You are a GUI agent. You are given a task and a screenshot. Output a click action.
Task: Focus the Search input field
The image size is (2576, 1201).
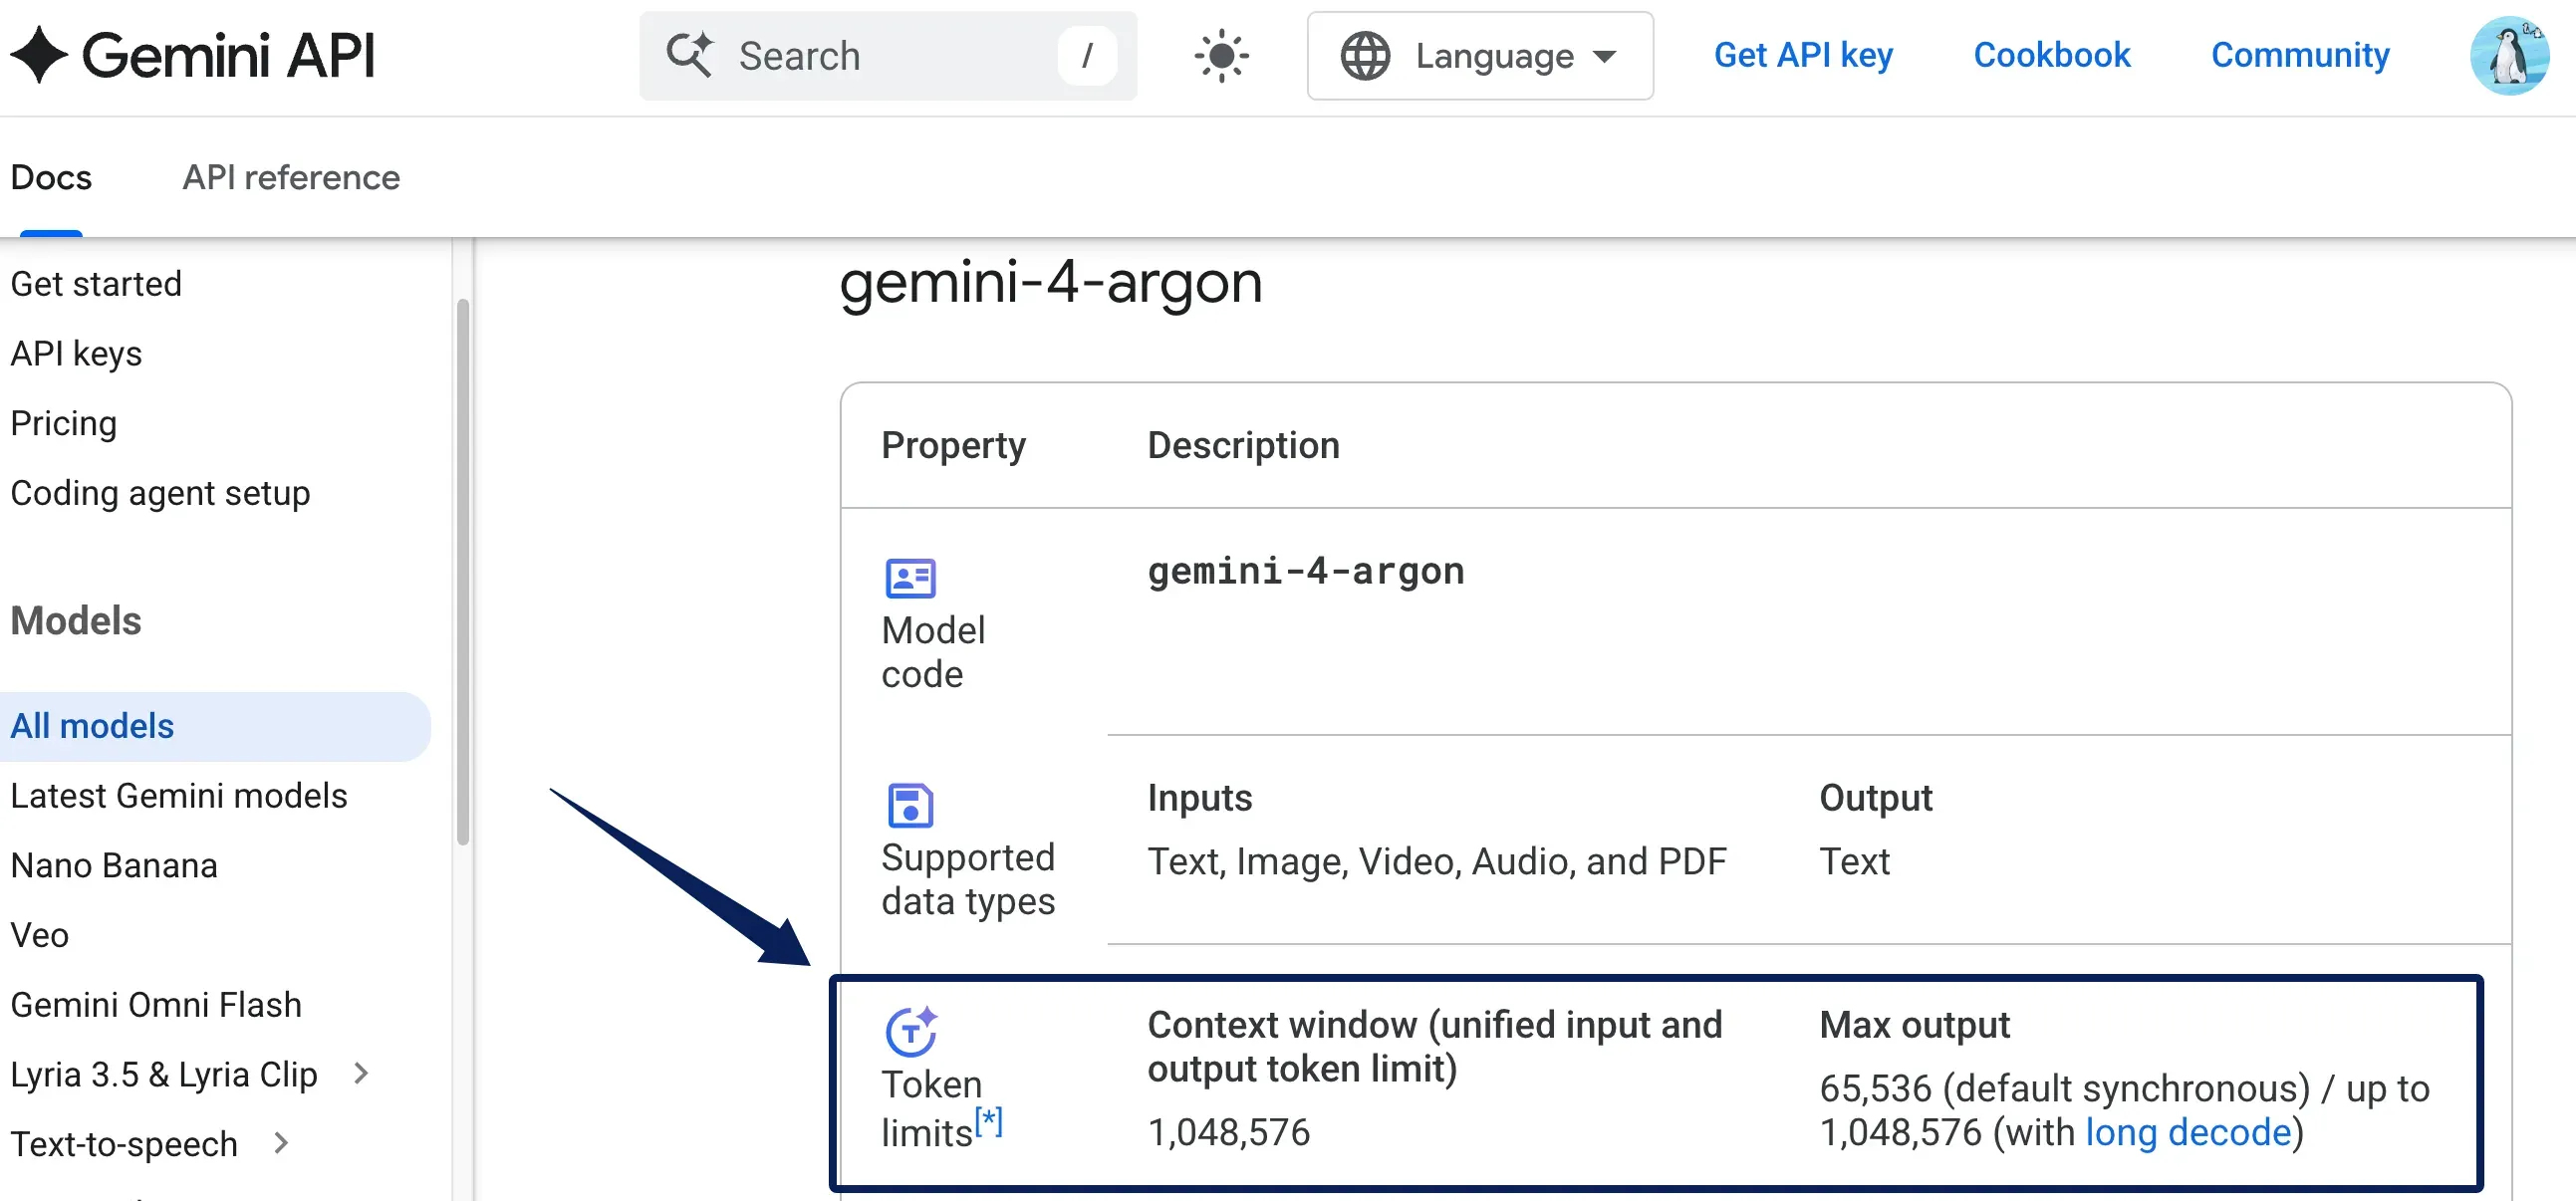pyautogui.click(x=887, y=56)
